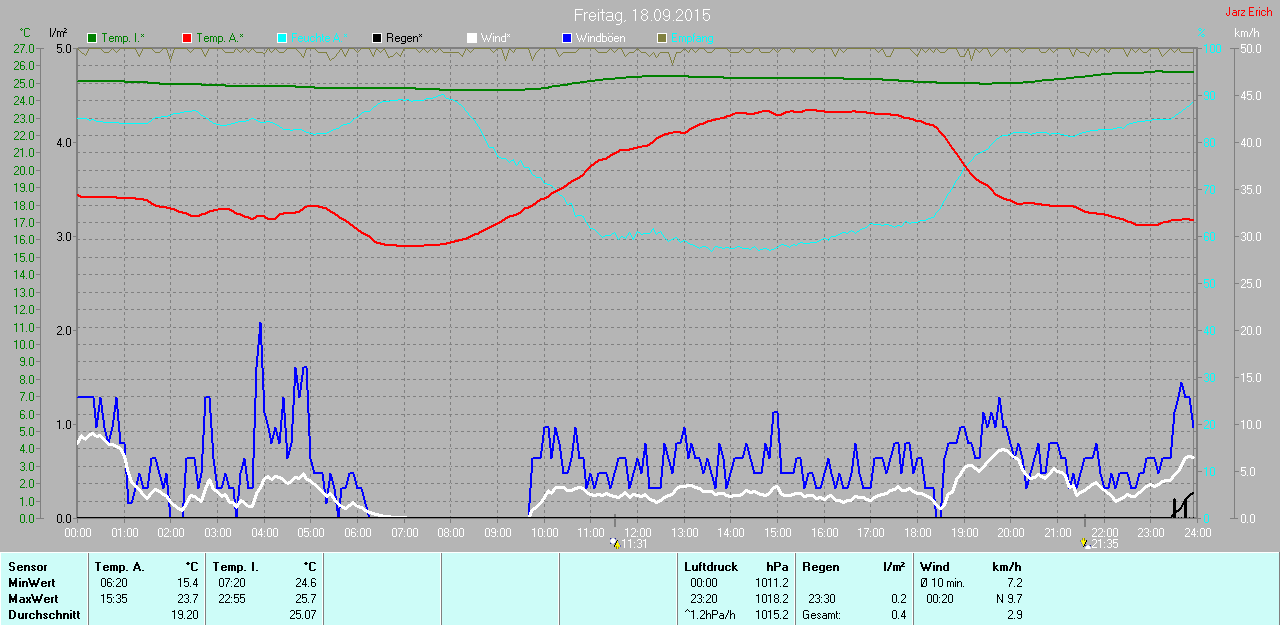Click the Temp. I. minimum value 24.6
This screenshot has height=625, width=1280.
[x=305, y=583]
